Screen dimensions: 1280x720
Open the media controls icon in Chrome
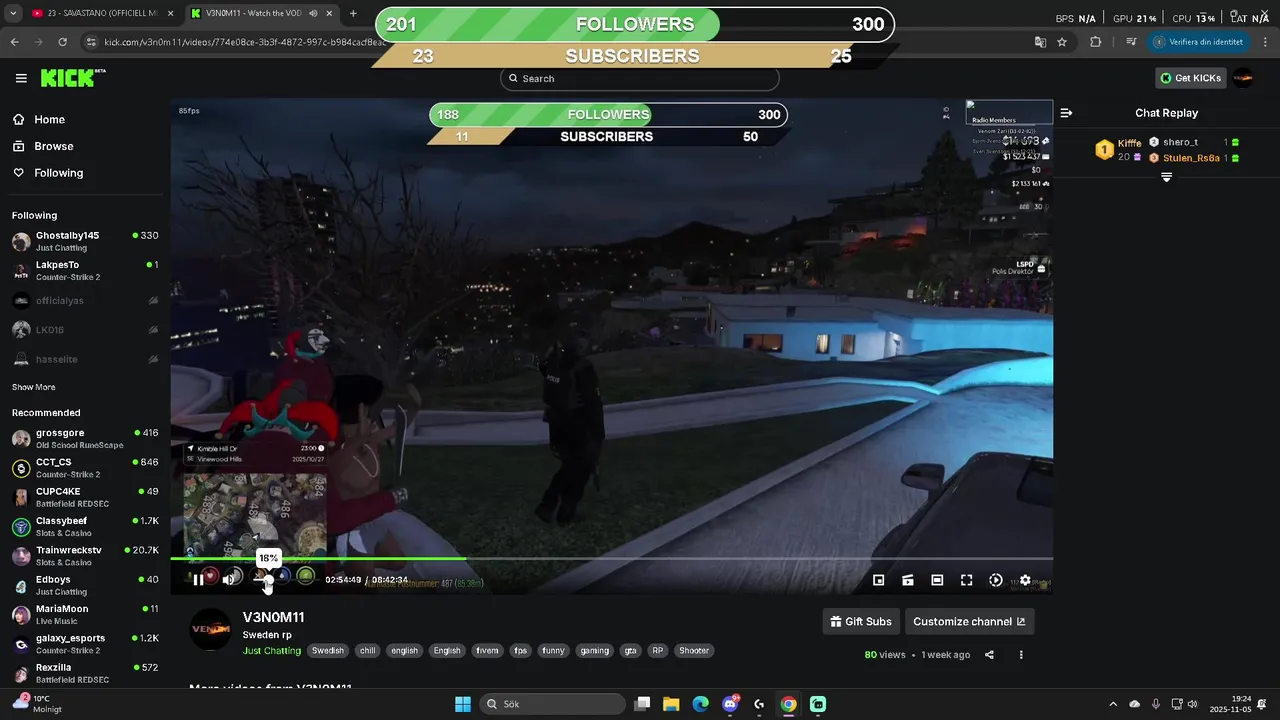(x=1131, y=42)
